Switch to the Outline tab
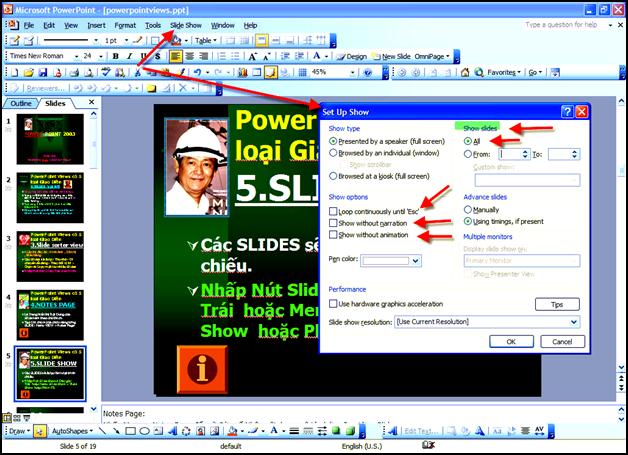This screenshot has height=455, width=628. (20, 103)
